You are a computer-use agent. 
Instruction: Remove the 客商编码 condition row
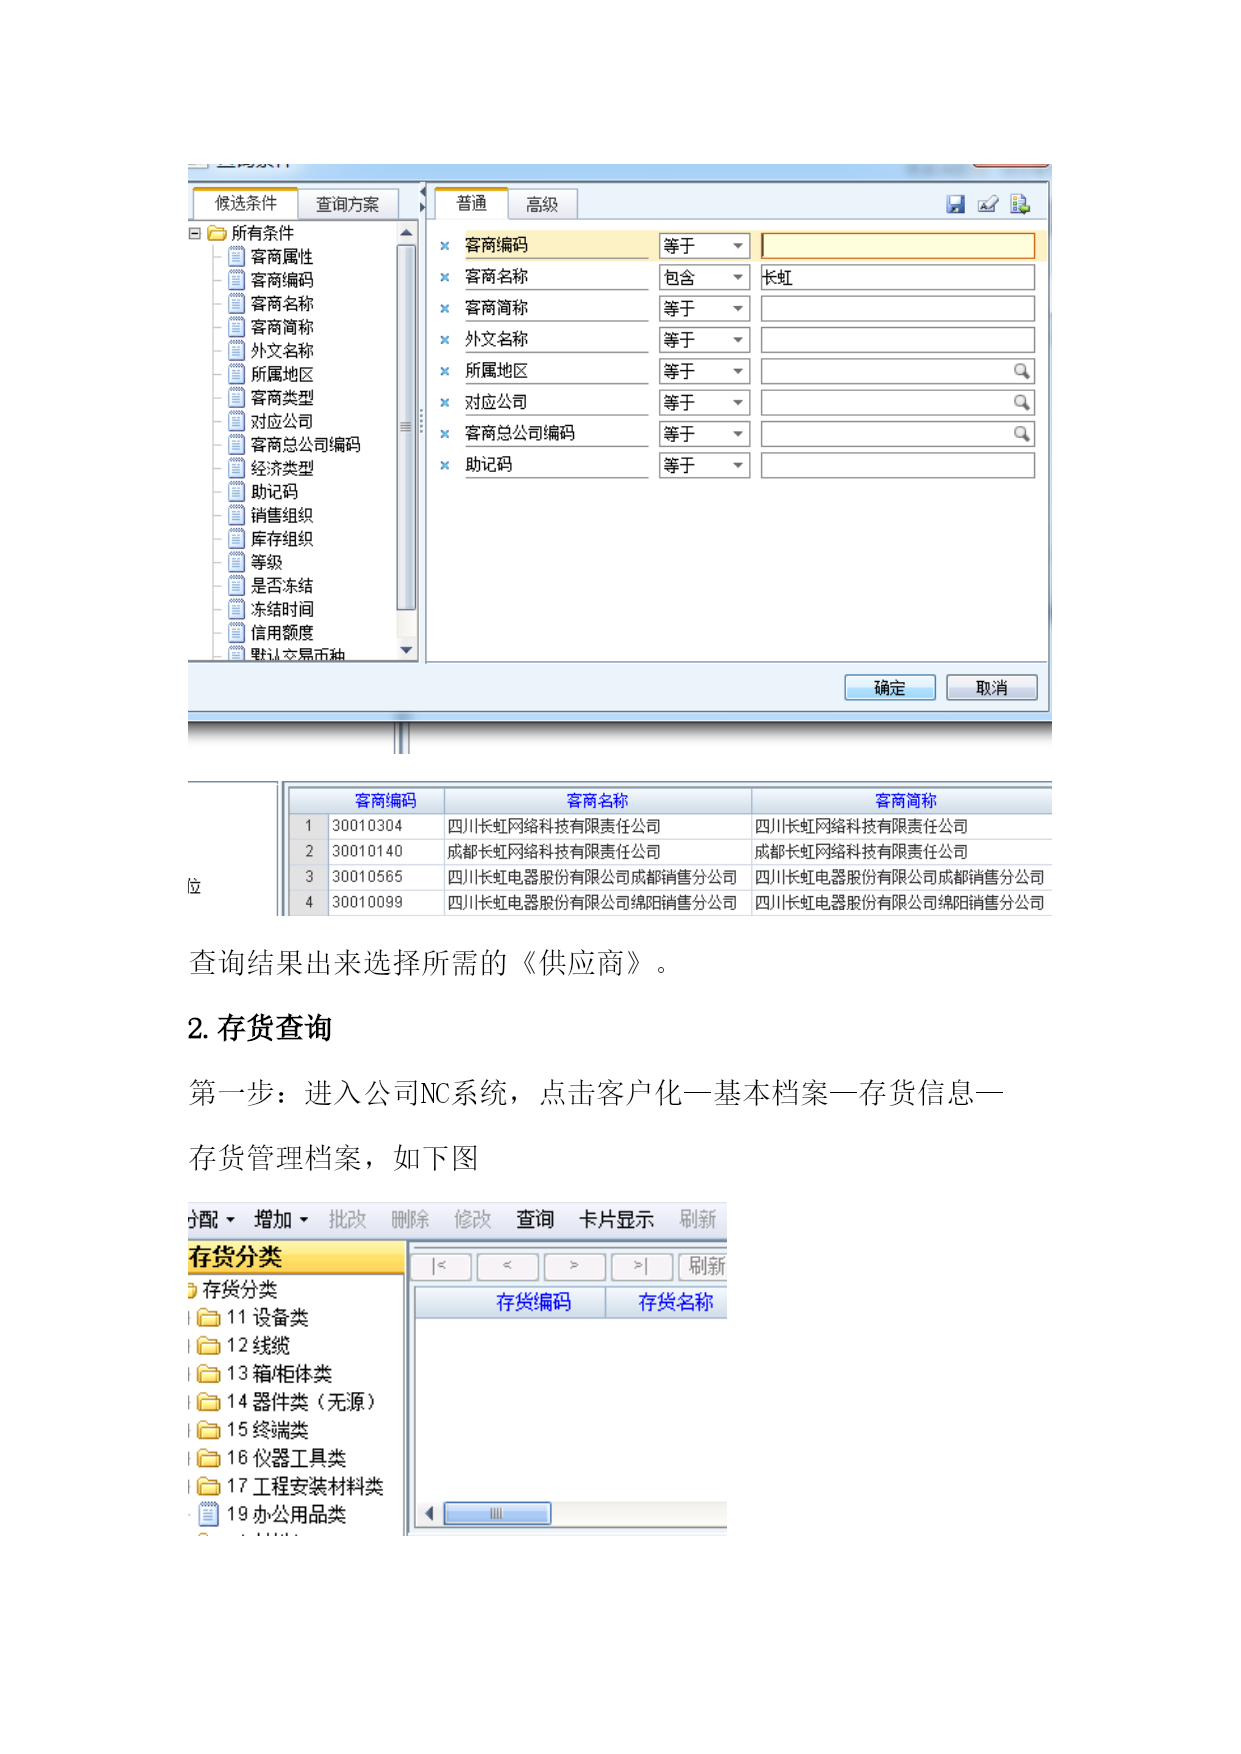pos(445,246)
